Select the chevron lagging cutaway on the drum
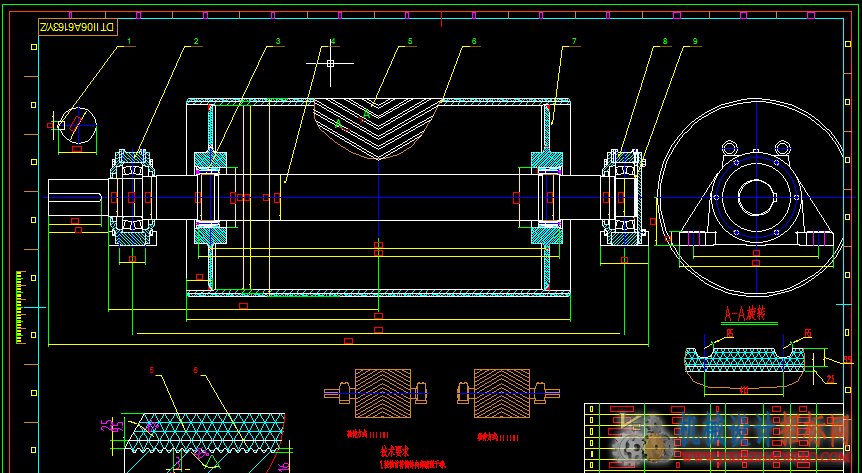The image size is (862, 473). (x=378, y=126)
